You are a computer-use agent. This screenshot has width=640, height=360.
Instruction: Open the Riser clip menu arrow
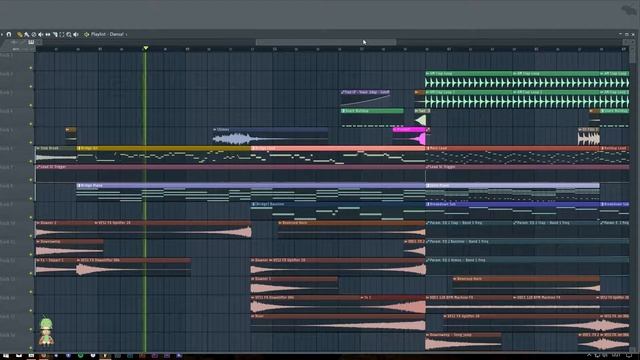tap(253, 316)
